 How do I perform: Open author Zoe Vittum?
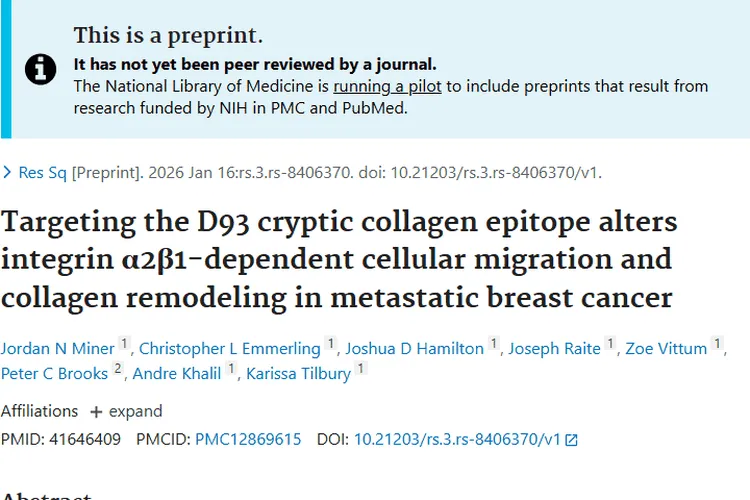click(666, 348)
